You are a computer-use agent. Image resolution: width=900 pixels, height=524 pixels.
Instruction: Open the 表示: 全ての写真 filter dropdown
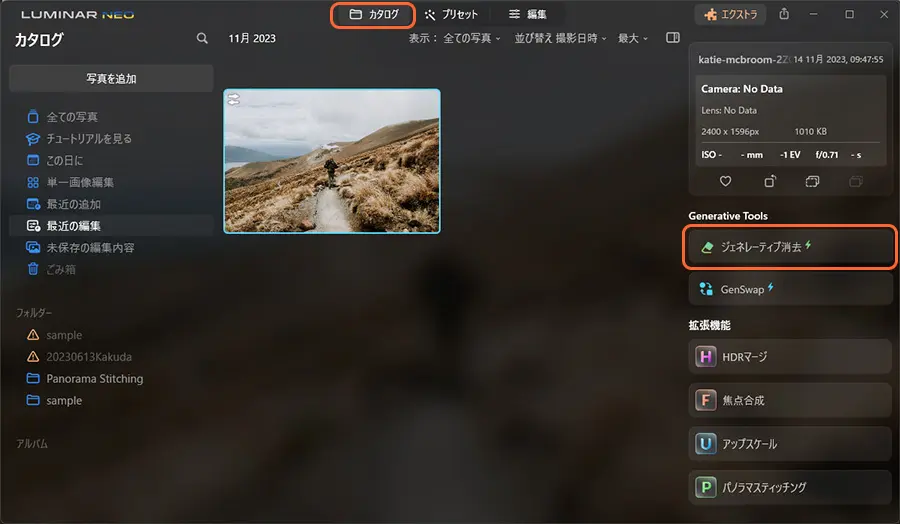pos(454,38)
